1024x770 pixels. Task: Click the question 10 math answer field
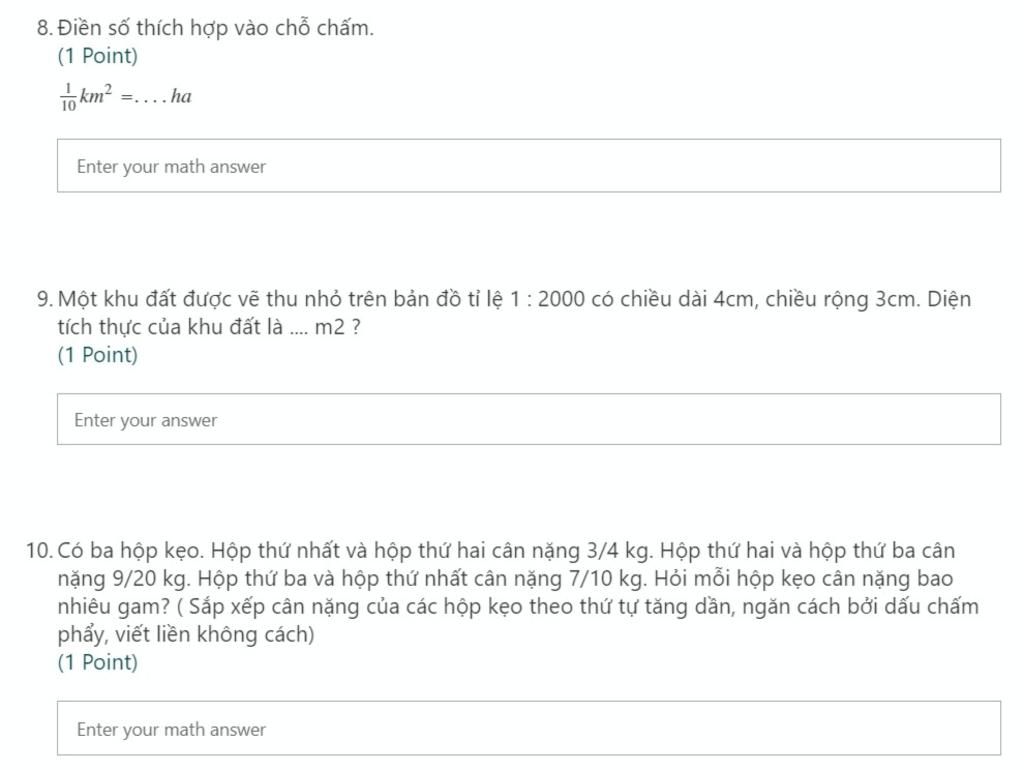coord(528,728)
